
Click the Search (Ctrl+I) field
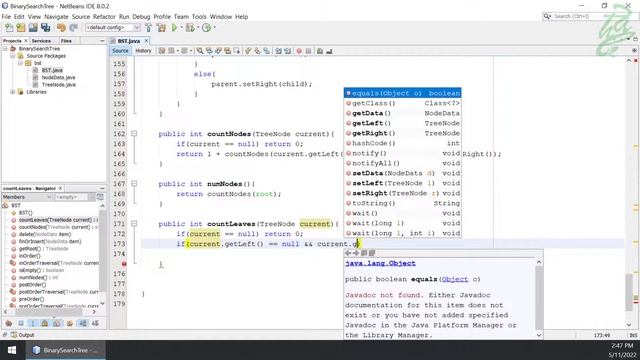582,16
